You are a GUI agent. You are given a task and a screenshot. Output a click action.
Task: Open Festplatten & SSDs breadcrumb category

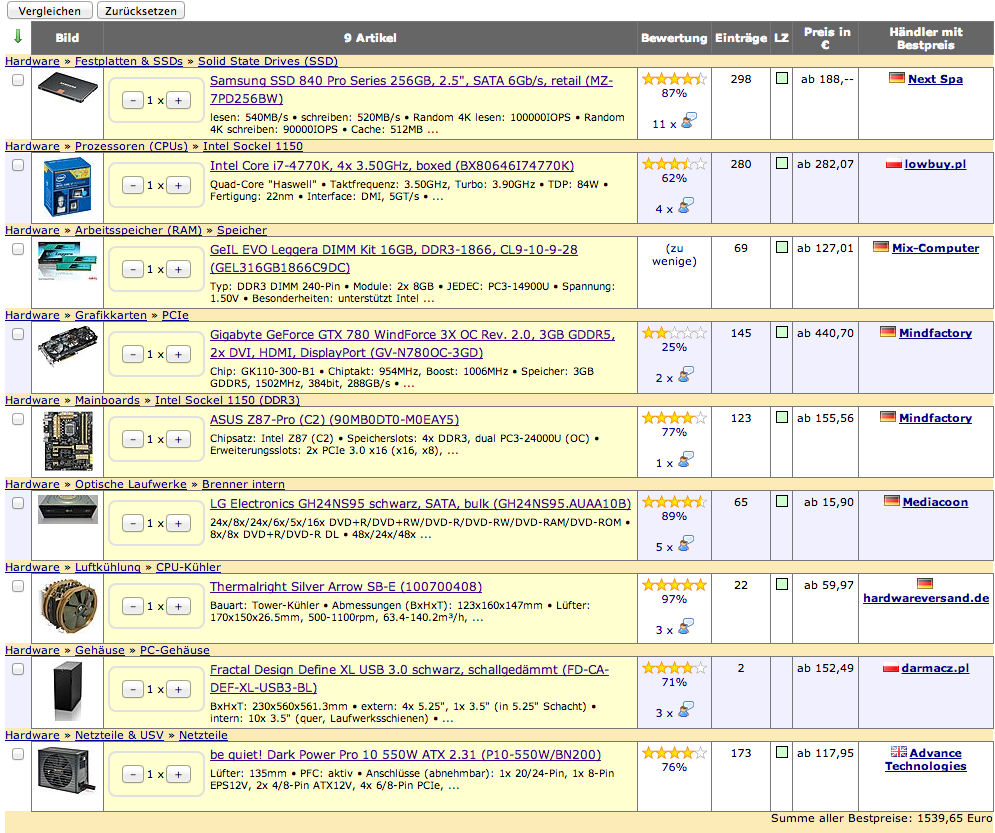click(129, 61)
